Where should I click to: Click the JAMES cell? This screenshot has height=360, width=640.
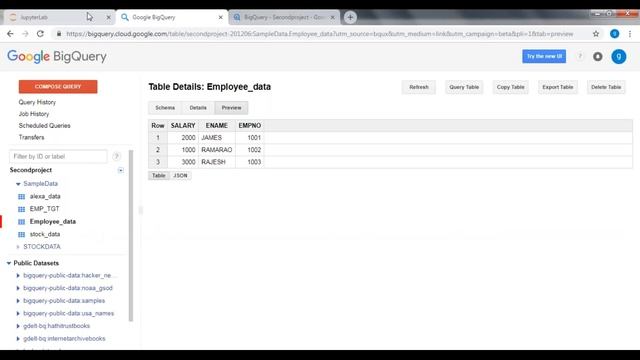pyautogui.click(x=217, y=138)
